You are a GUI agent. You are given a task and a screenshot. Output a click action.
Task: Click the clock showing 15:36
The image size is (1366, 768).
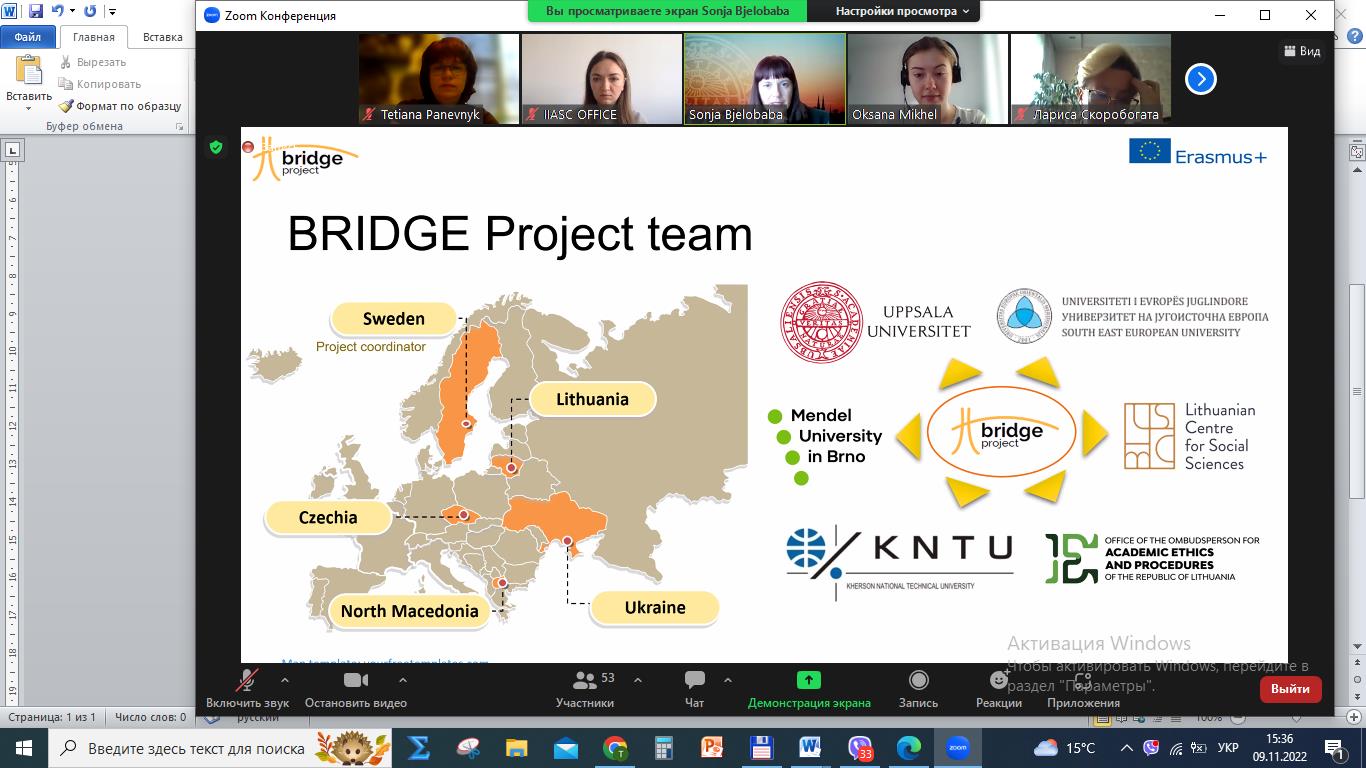point(1280,739)
